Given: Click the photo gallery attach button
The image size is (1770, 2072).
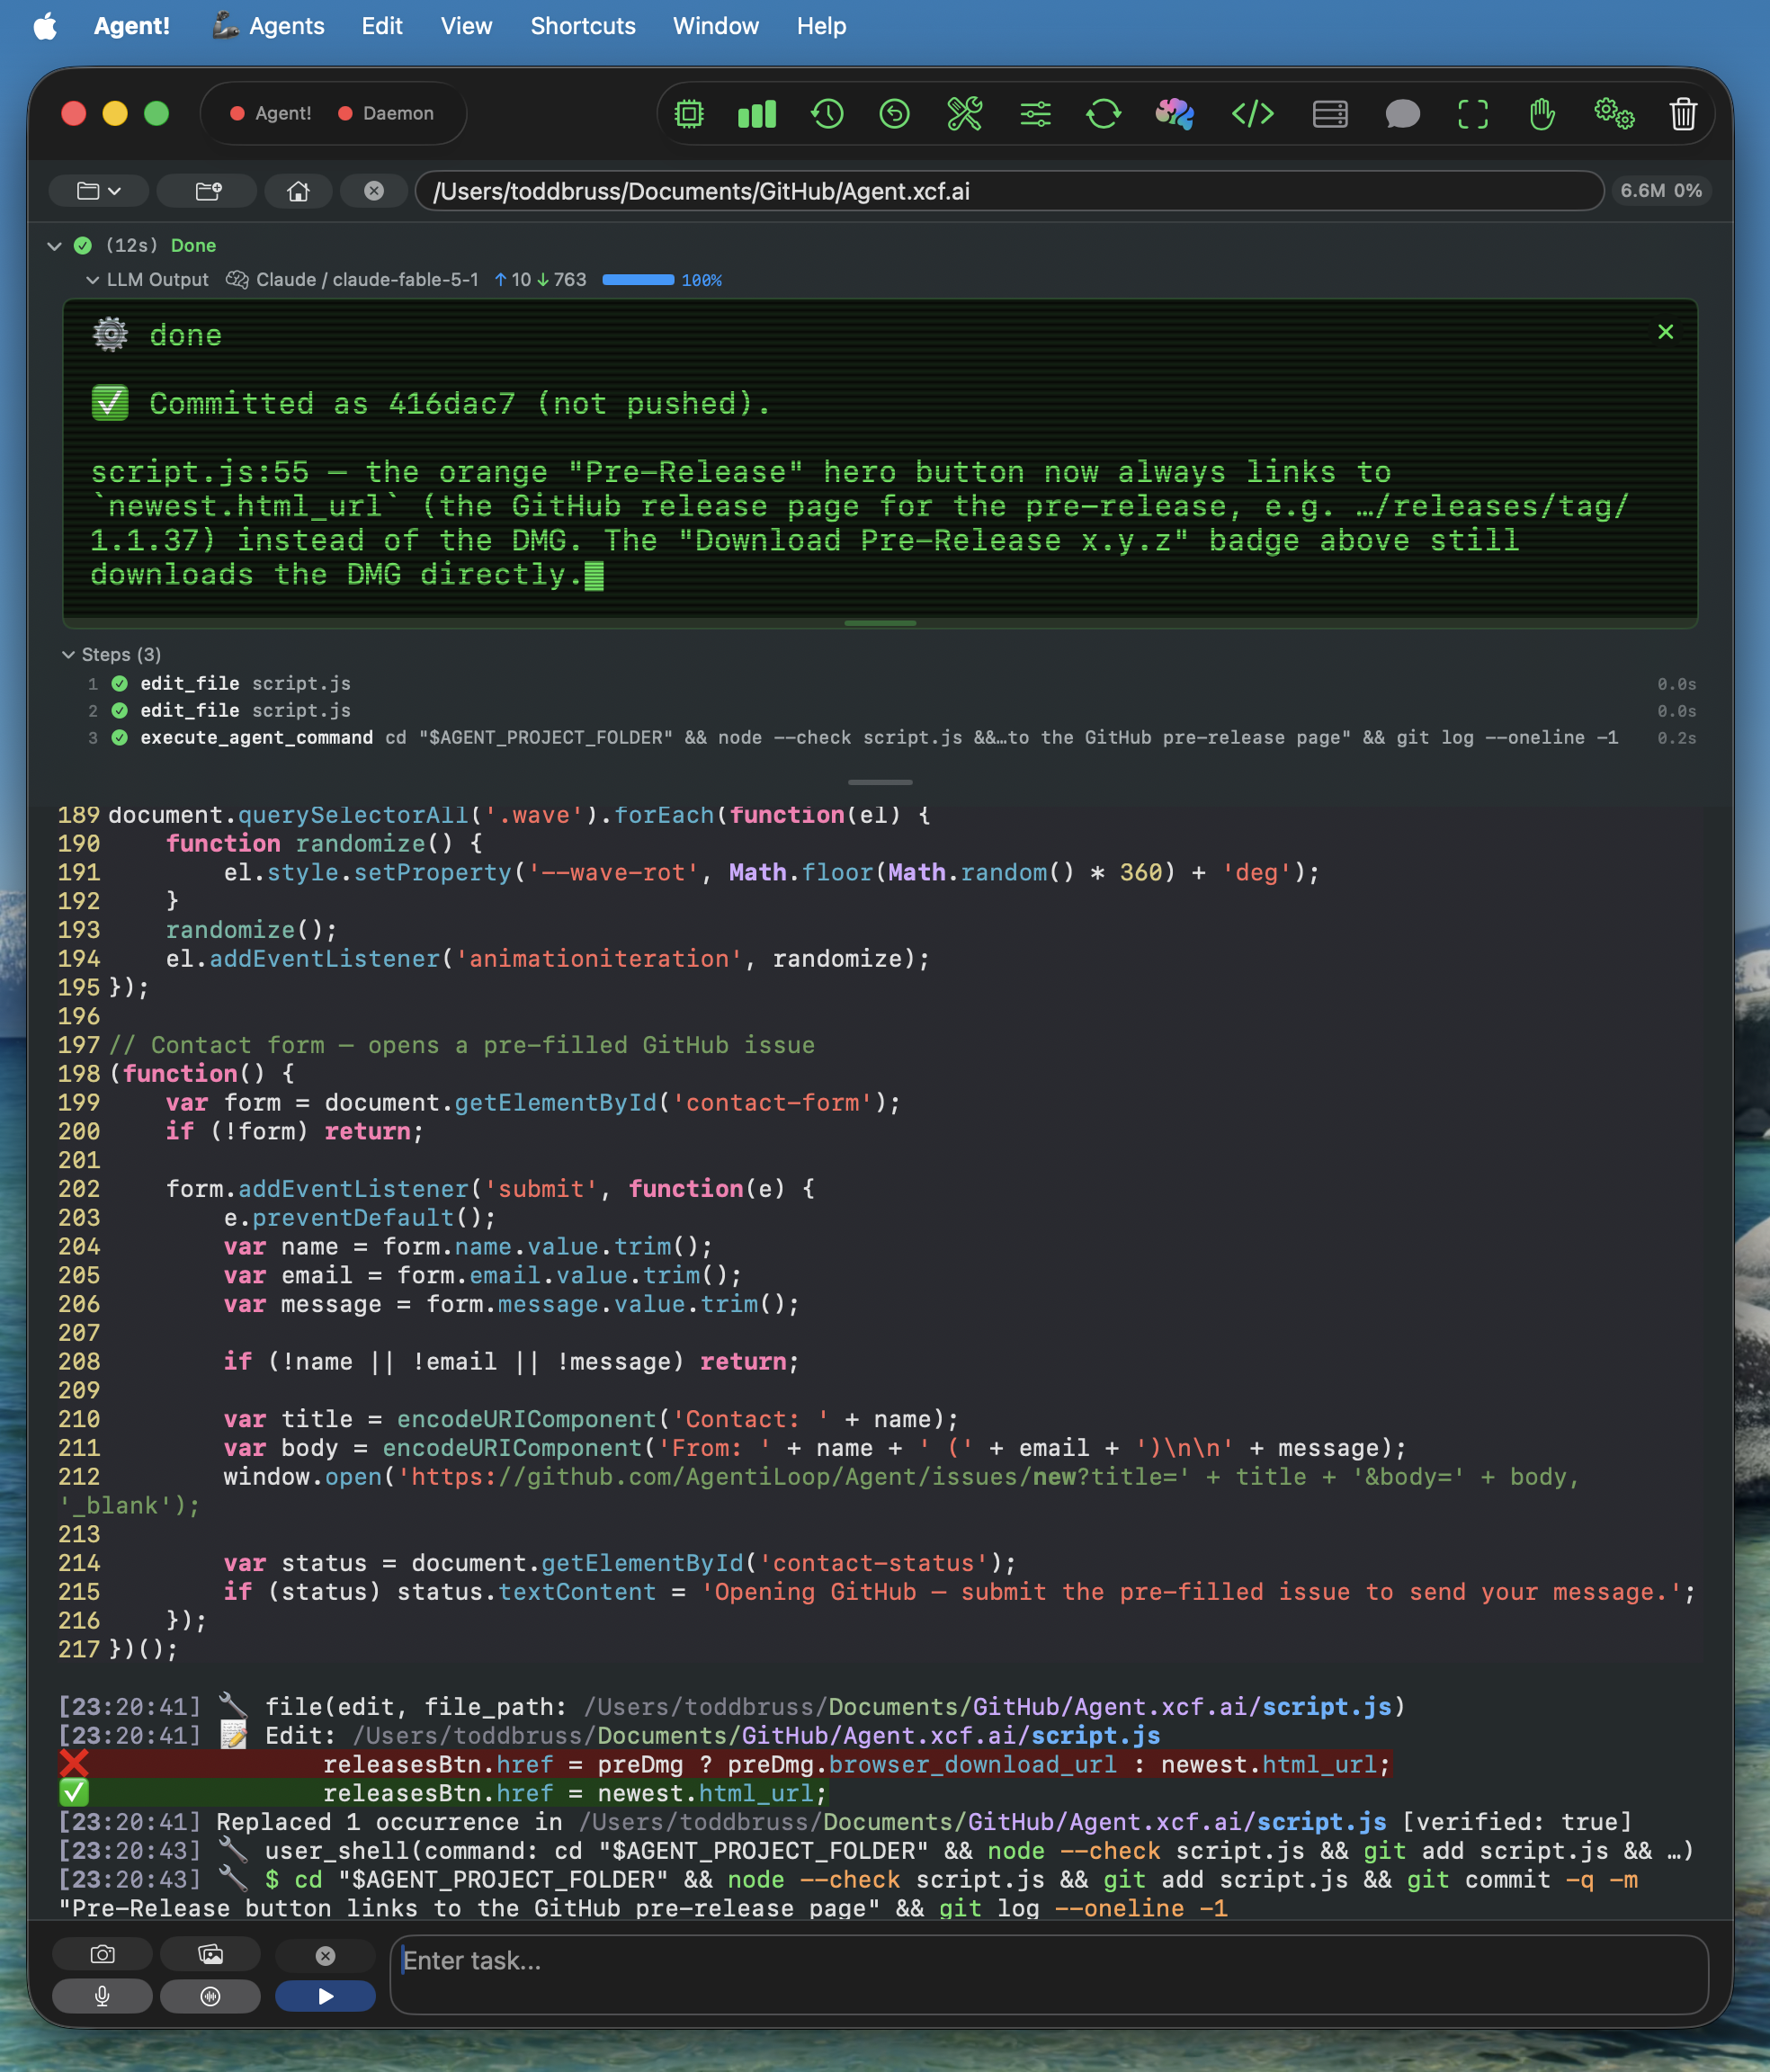Looking at the screenshot, I should point(210,1954).
